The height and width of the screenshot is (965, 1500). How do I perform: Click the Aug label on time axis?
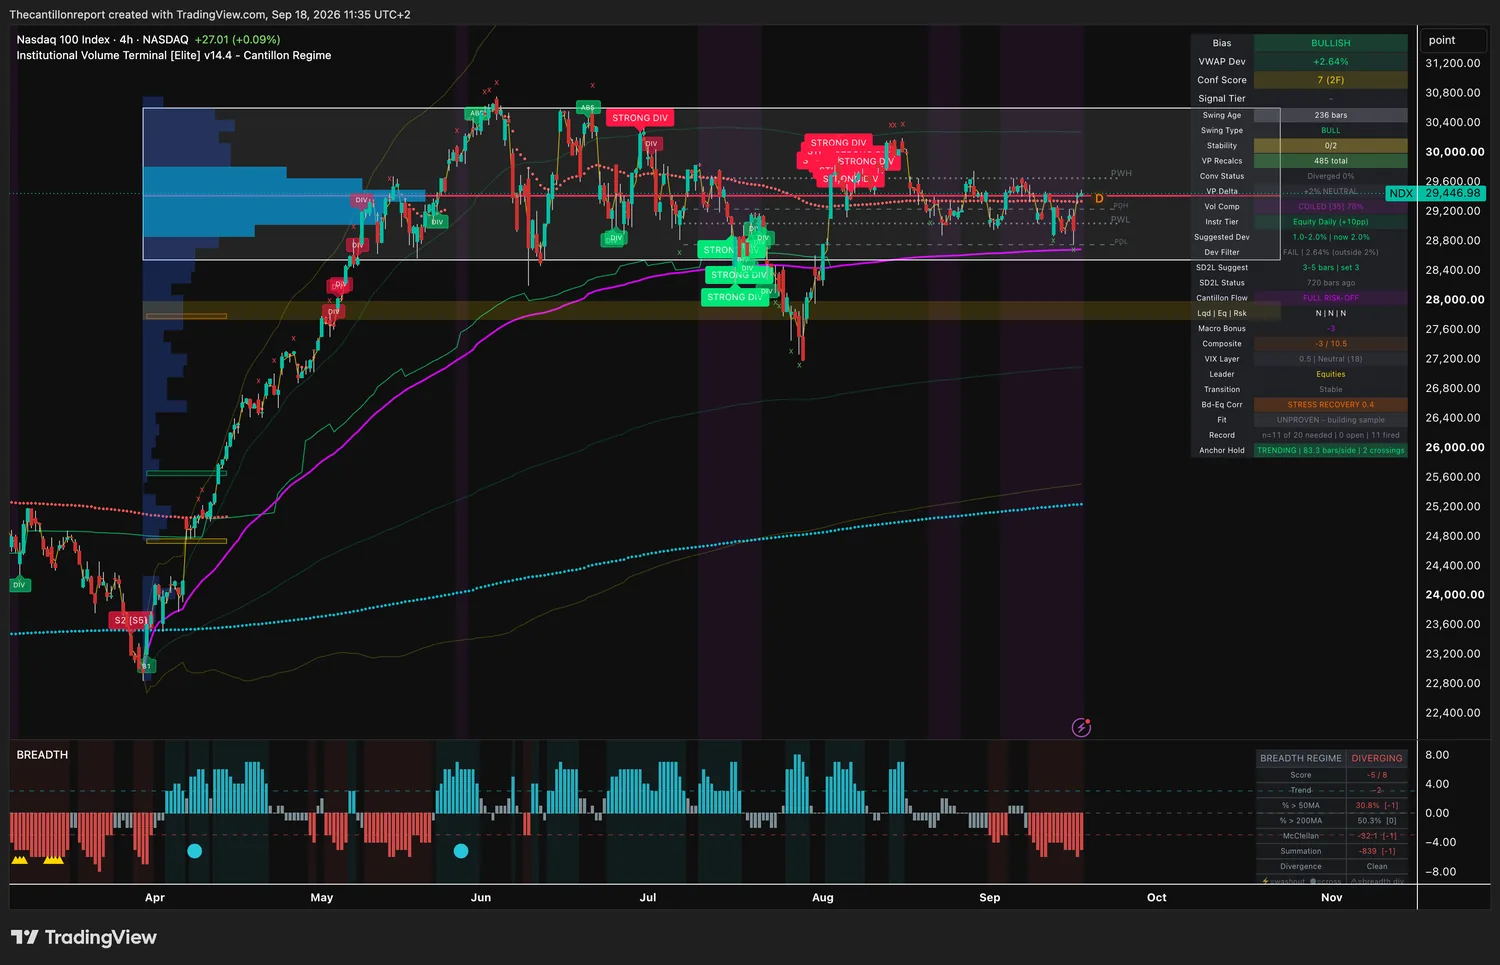pos(823,897)
